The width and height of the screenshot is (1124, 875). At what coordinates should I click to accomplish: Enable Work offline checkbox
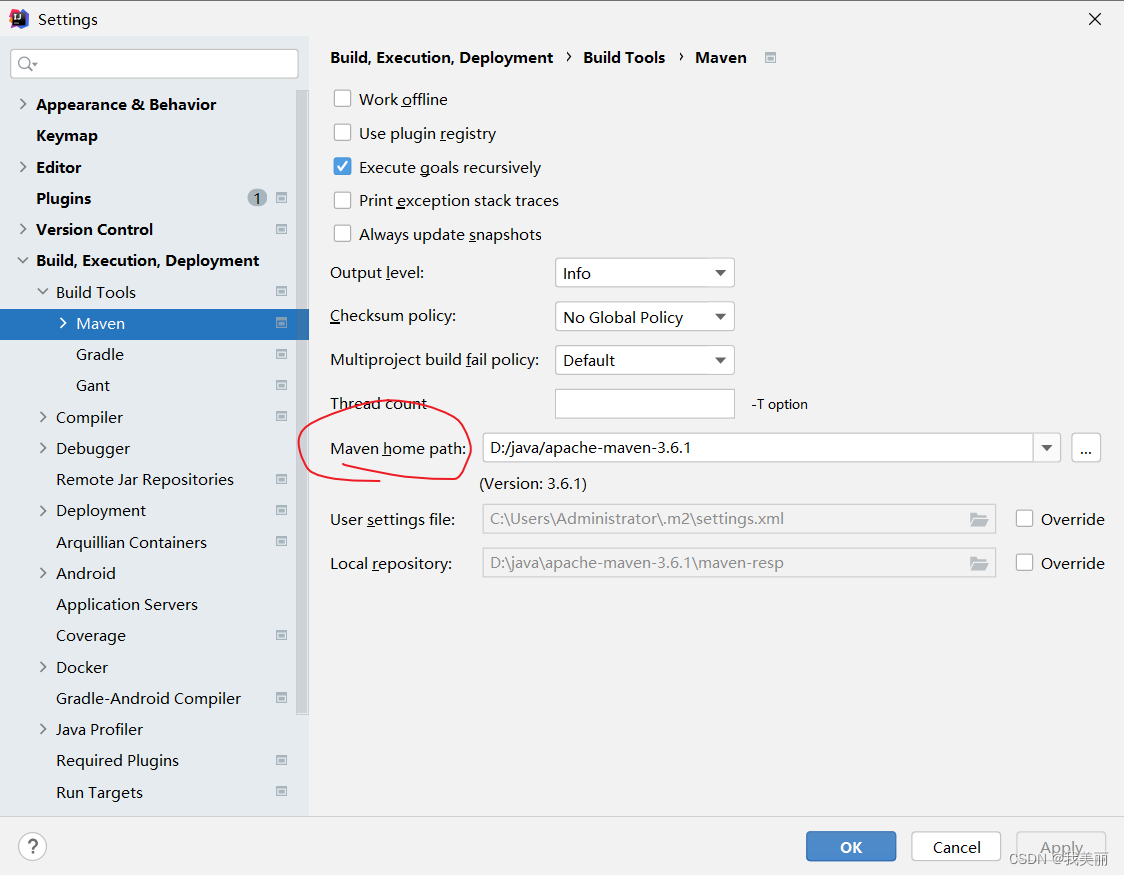coord(343,98)
